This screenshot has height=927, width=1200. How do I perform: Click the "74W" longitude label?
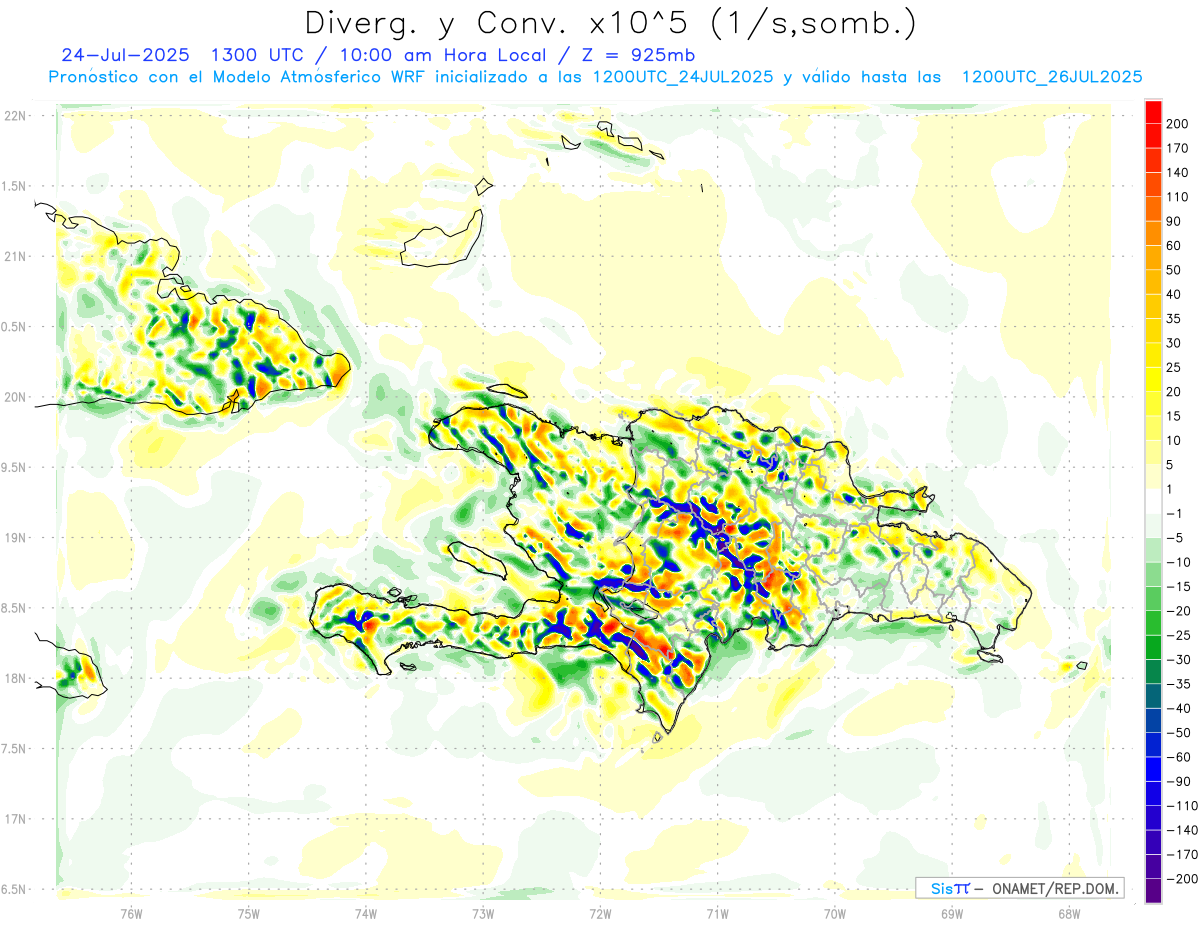(366, 913)
